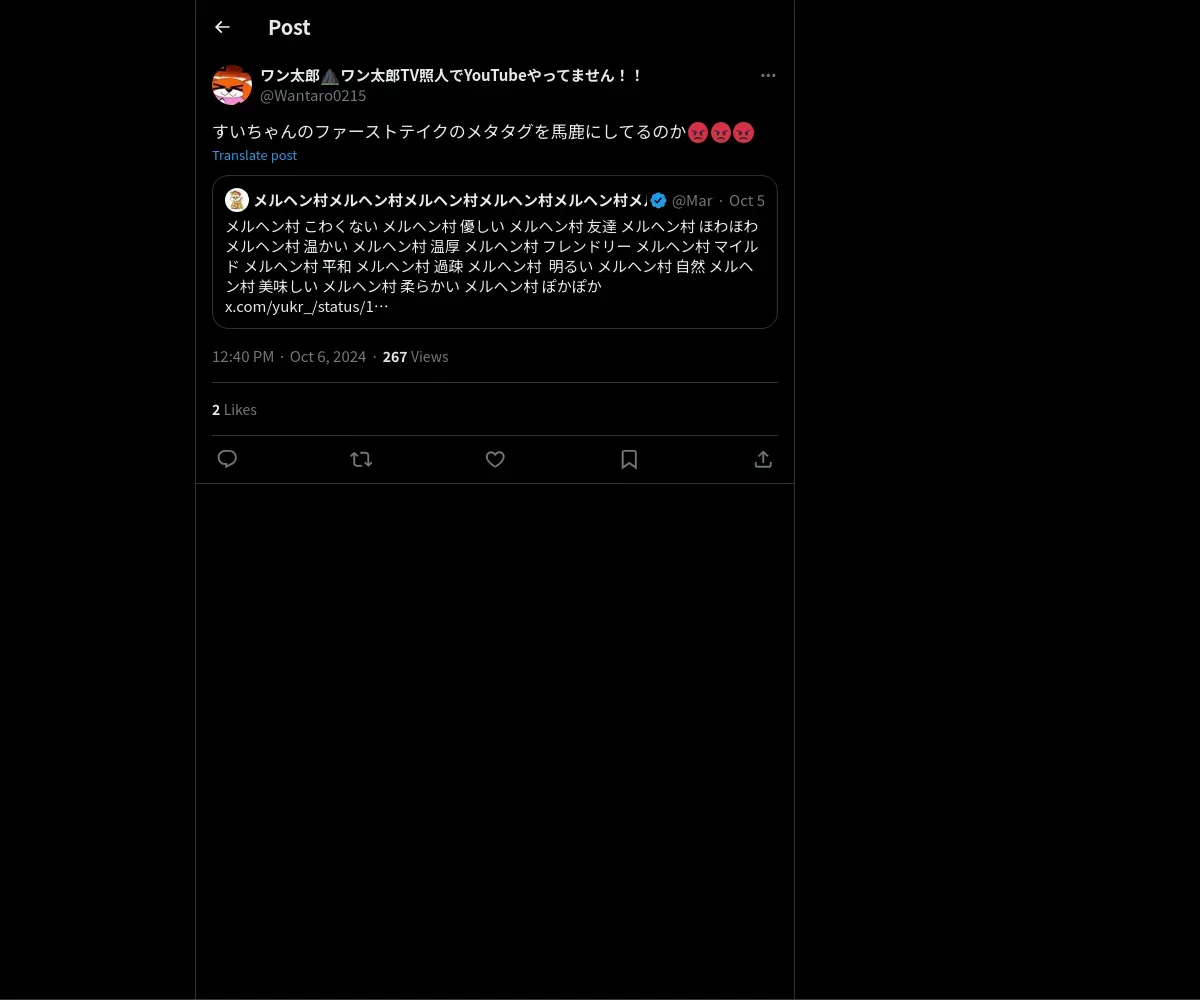This screenshot has height=1000, width=1200.
Task: Open the 12:40 PM Oct 6 timestamp
Action: point(289,357)
